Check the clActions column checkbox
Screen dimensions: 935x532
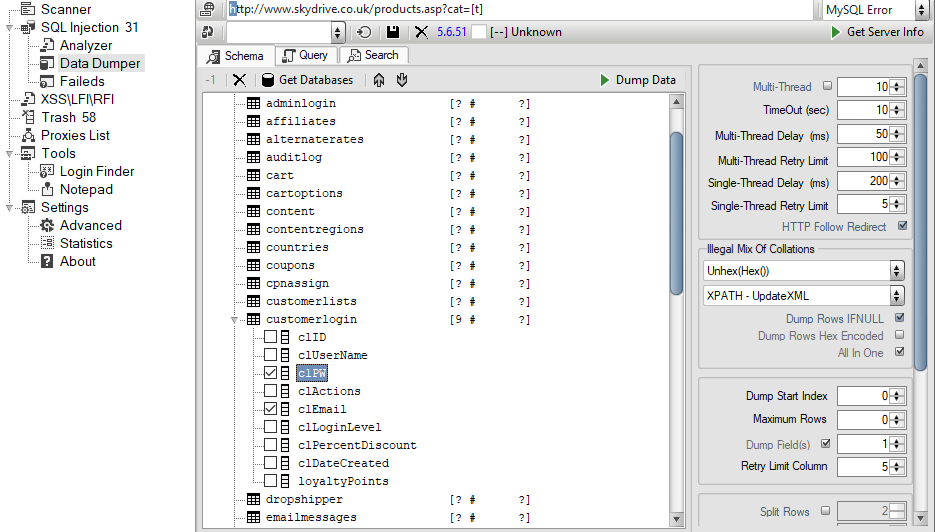(x=271, y=391)
